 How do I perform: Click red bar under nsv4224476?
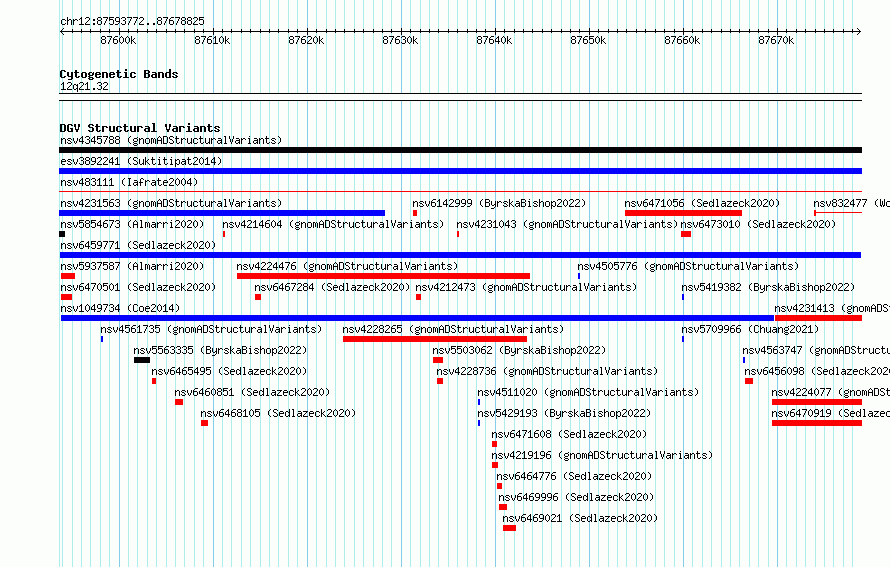[x=383, y=276]
